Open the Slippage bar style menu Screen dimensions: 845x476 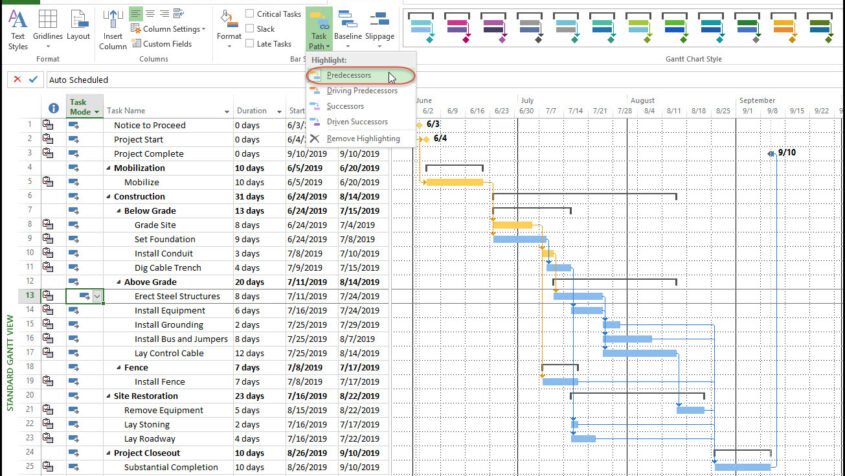379,30
